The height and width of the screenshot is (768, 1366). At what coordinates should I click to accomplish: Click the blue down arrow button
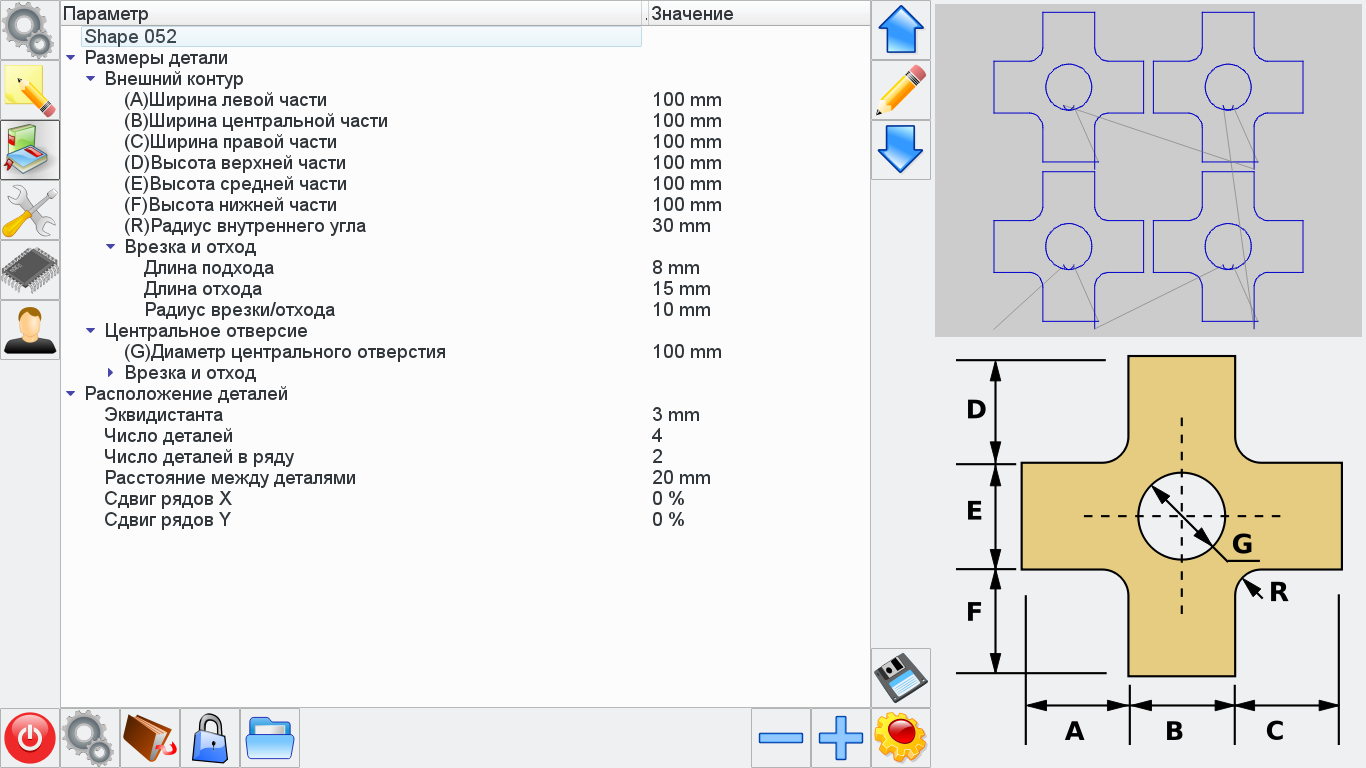pos(901,150)
